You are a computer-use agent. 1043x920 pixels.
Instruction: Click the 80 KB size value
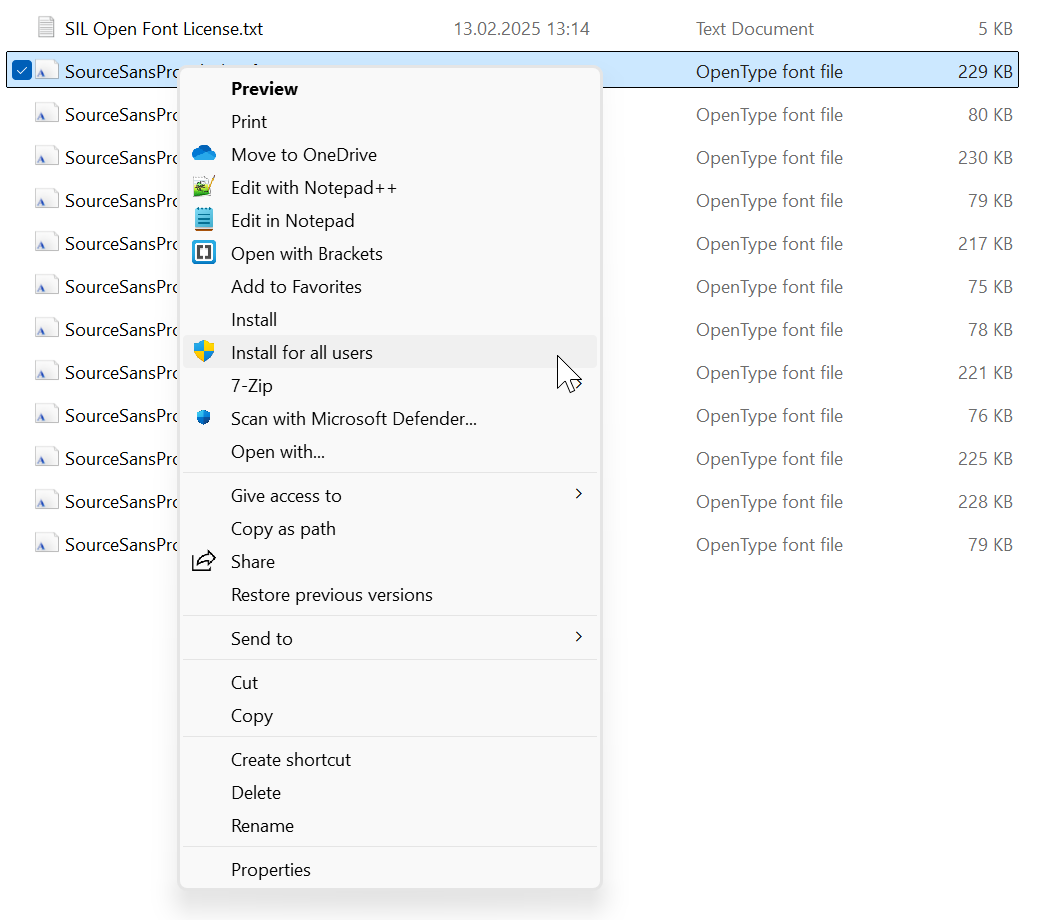pyautogui.click(x=990, y=115)
